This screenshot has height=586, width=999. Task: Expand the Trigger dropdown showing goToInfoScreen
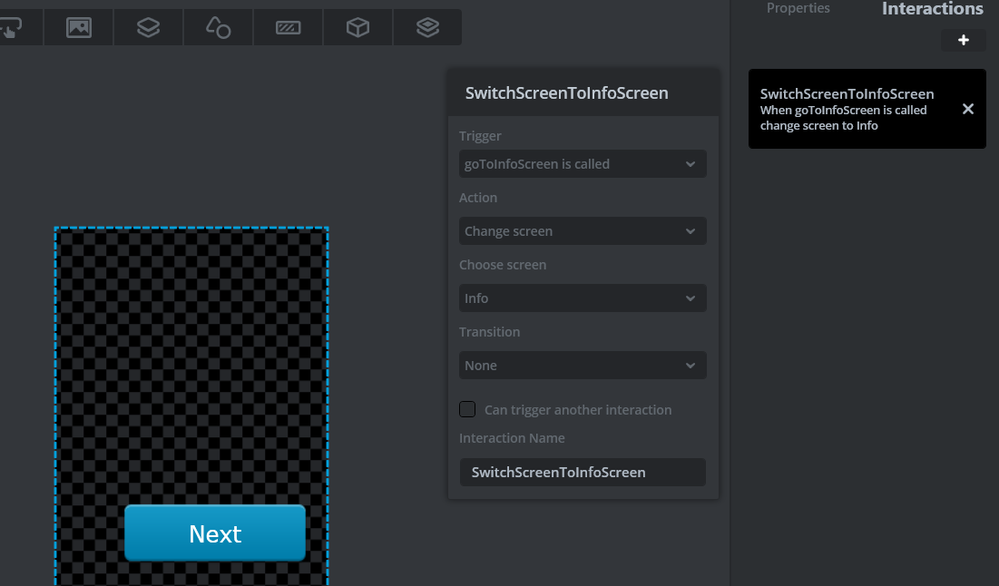tap(582, 164)
